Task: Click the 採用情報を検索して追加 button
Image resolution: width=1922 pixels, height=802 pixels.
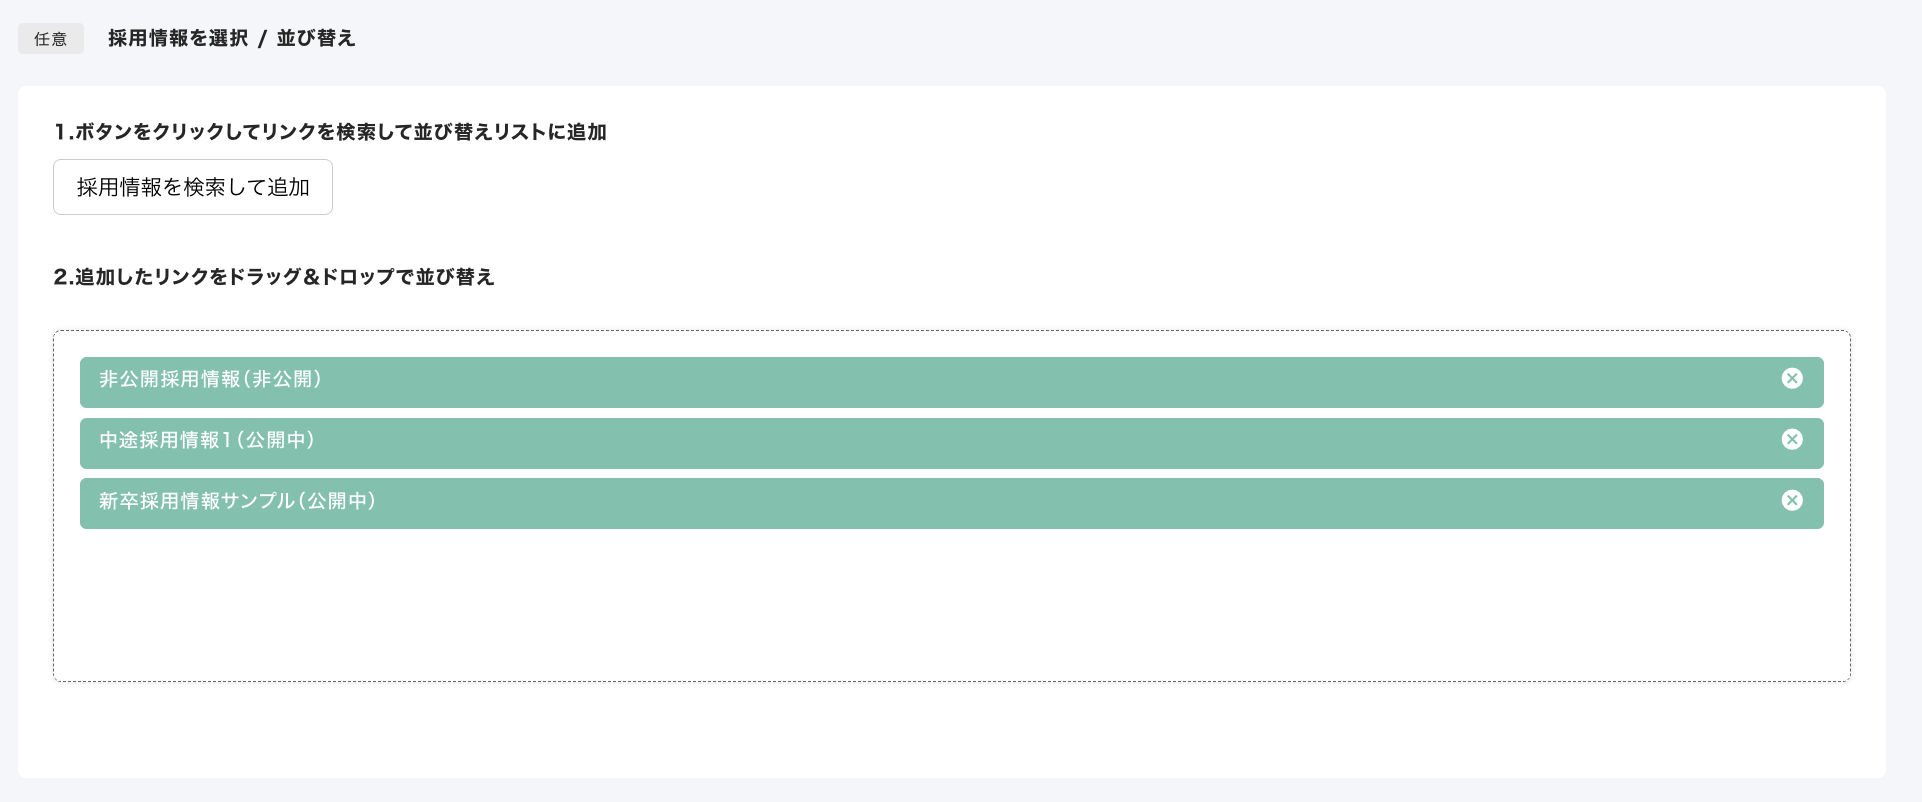Action: click(193, 187)
